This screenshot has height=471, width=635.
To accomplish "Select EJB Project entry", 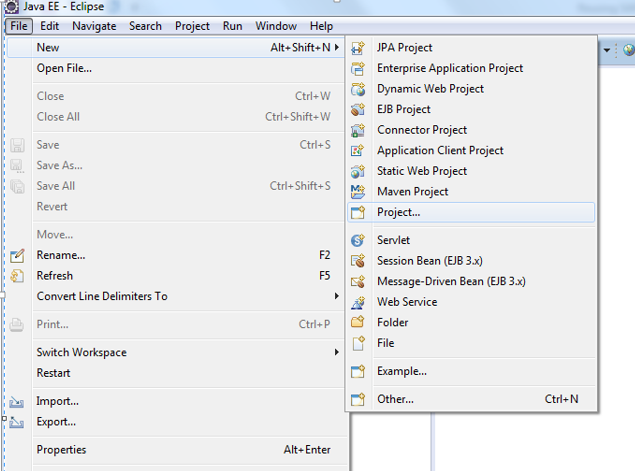I will (x=471, y=109).
